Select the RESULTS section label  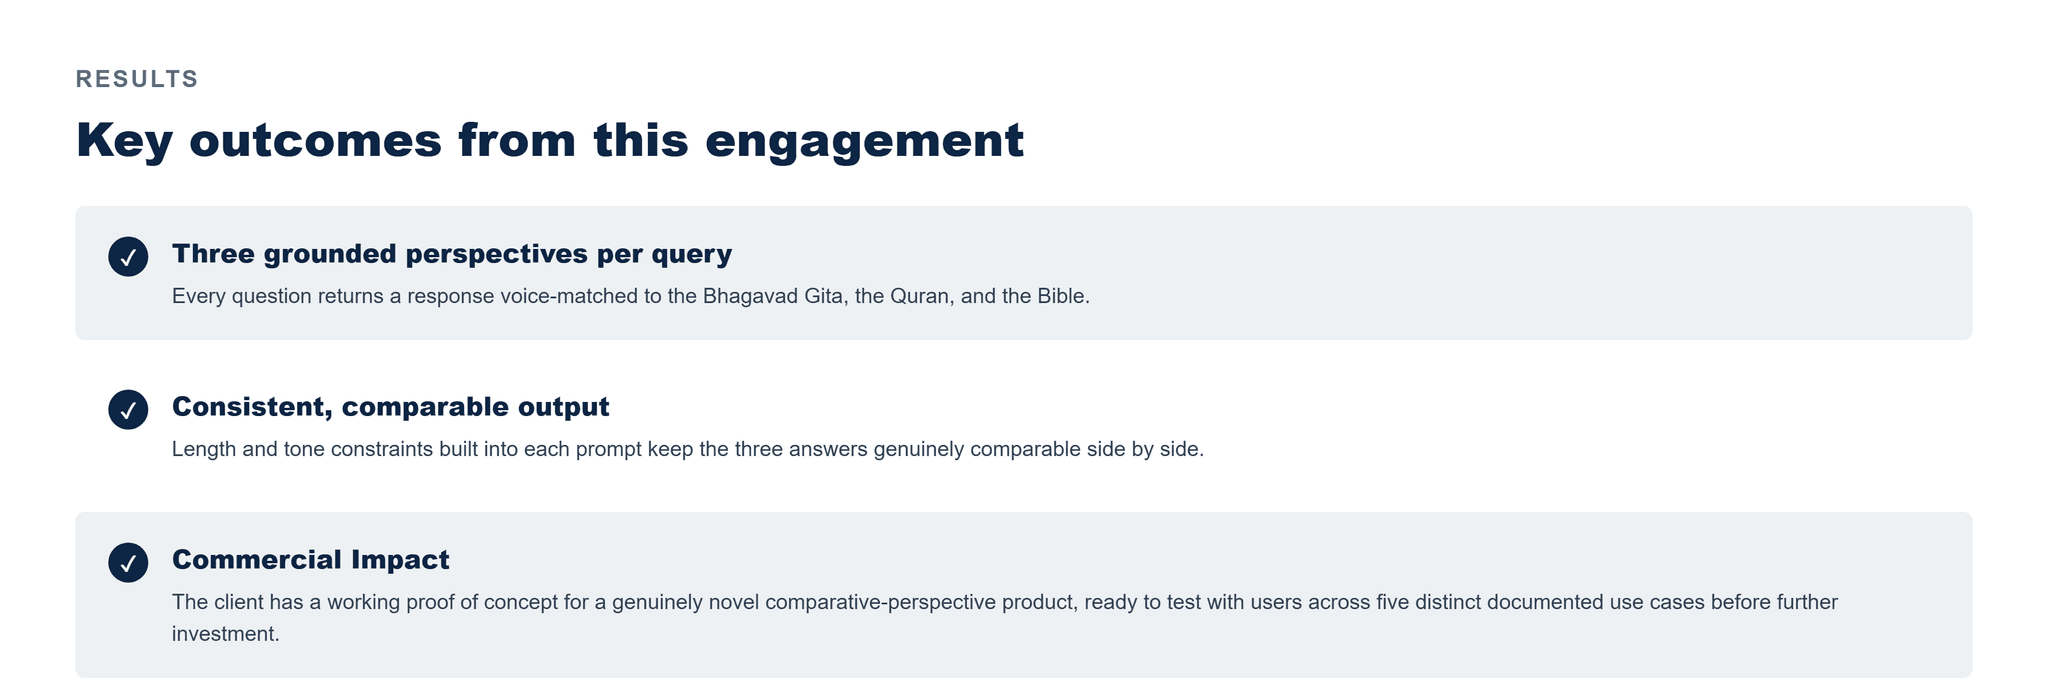(137, 79)
